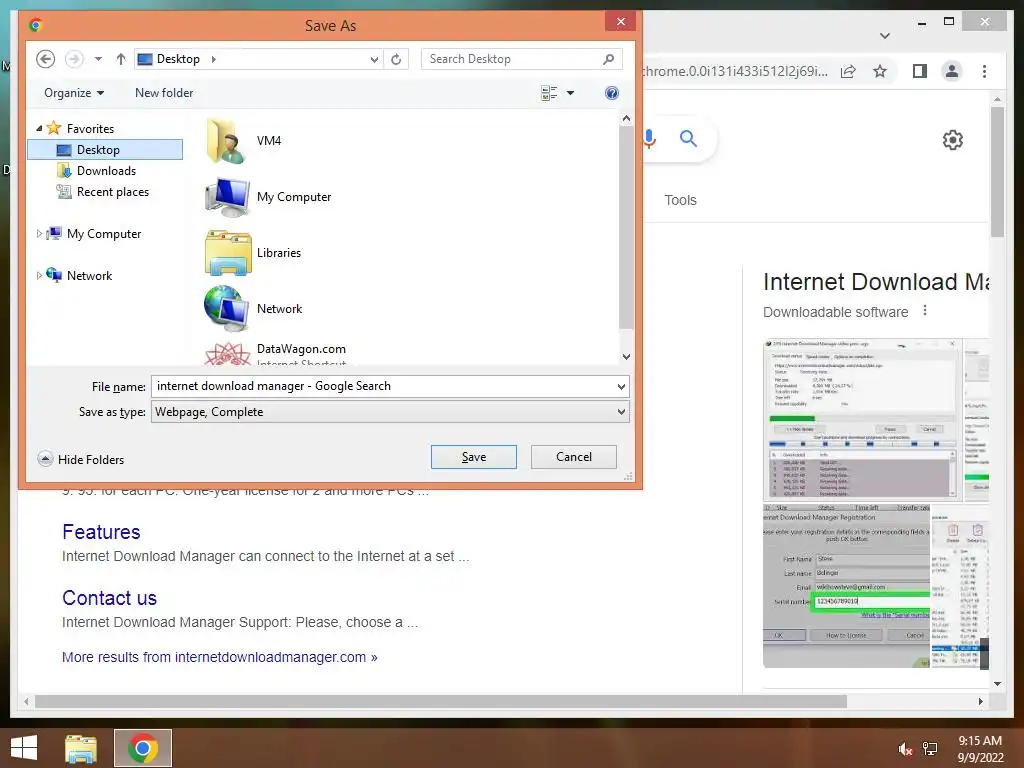Select the VM4 user folder icon

point(227,140)
